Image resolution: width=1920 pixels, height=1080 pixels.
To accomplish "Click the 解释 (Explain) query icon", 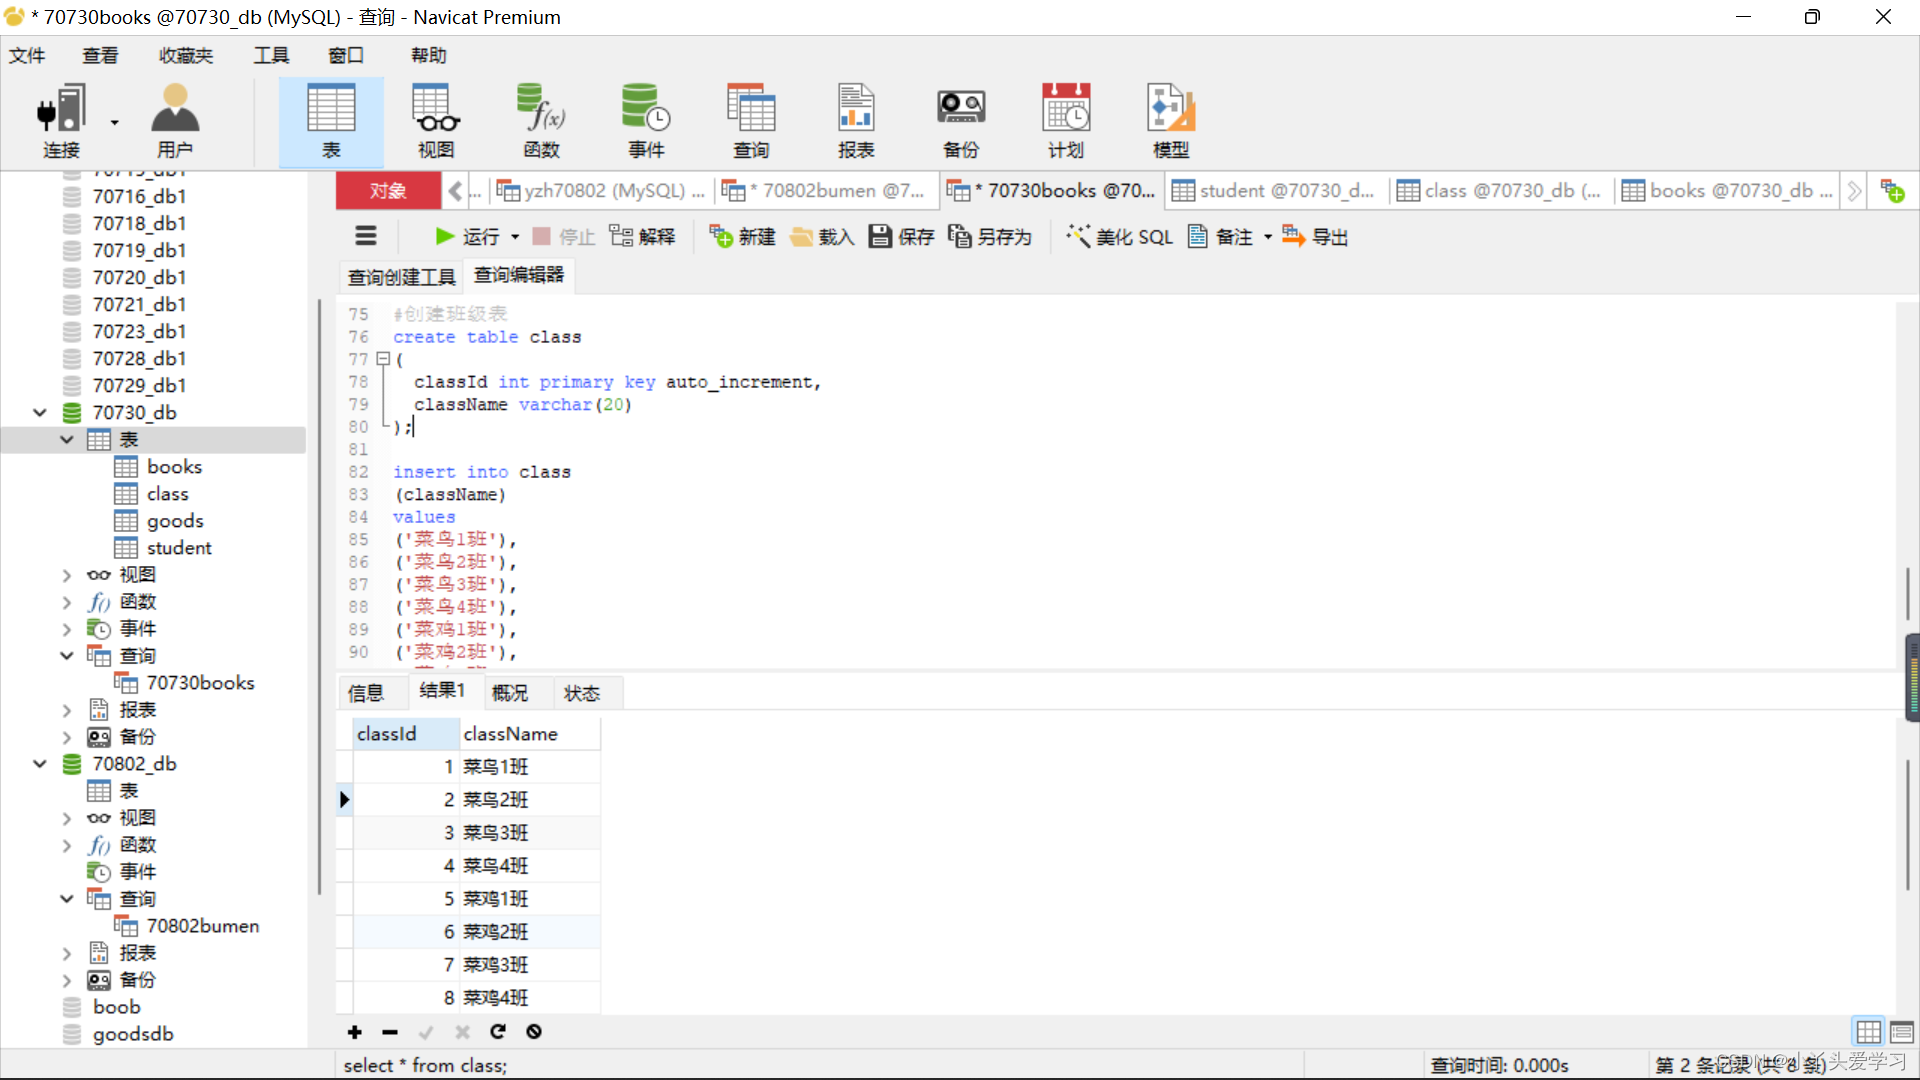I will [x=645, y=236].
